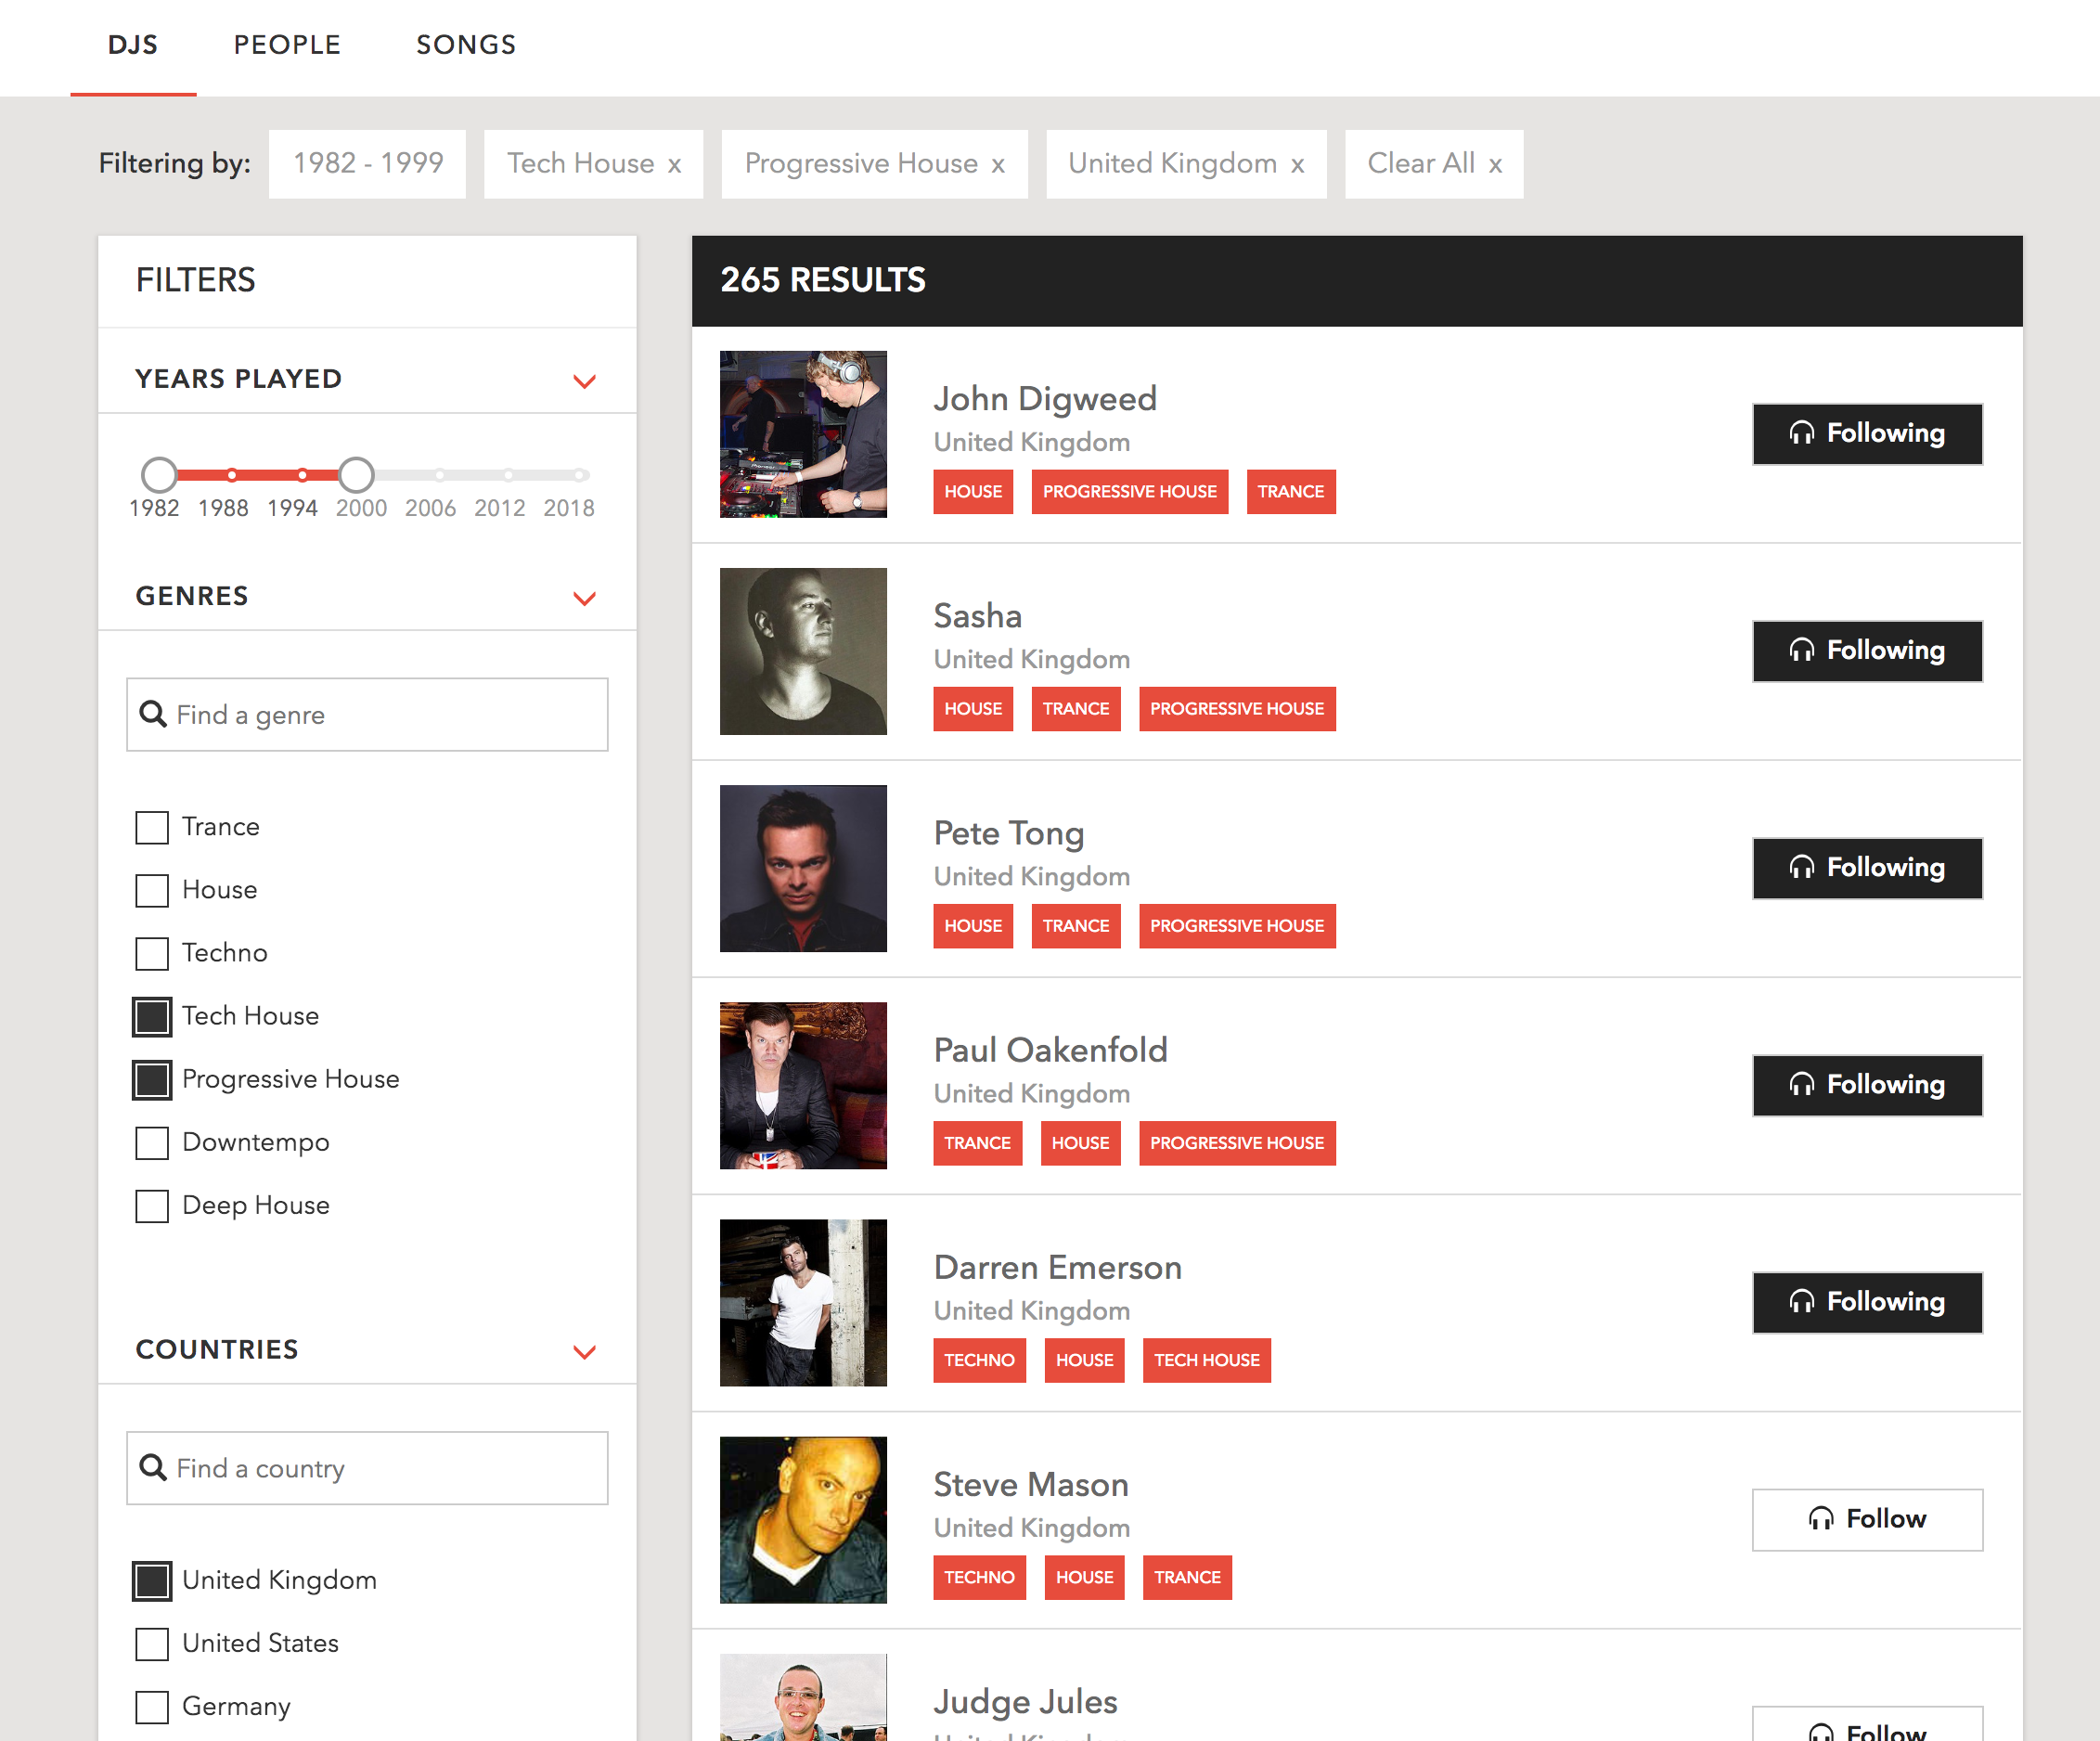Open Paul Oakenfold's DJ name link
The height and width of the screenshot is (1741, 2100).
(1050, 1050)
